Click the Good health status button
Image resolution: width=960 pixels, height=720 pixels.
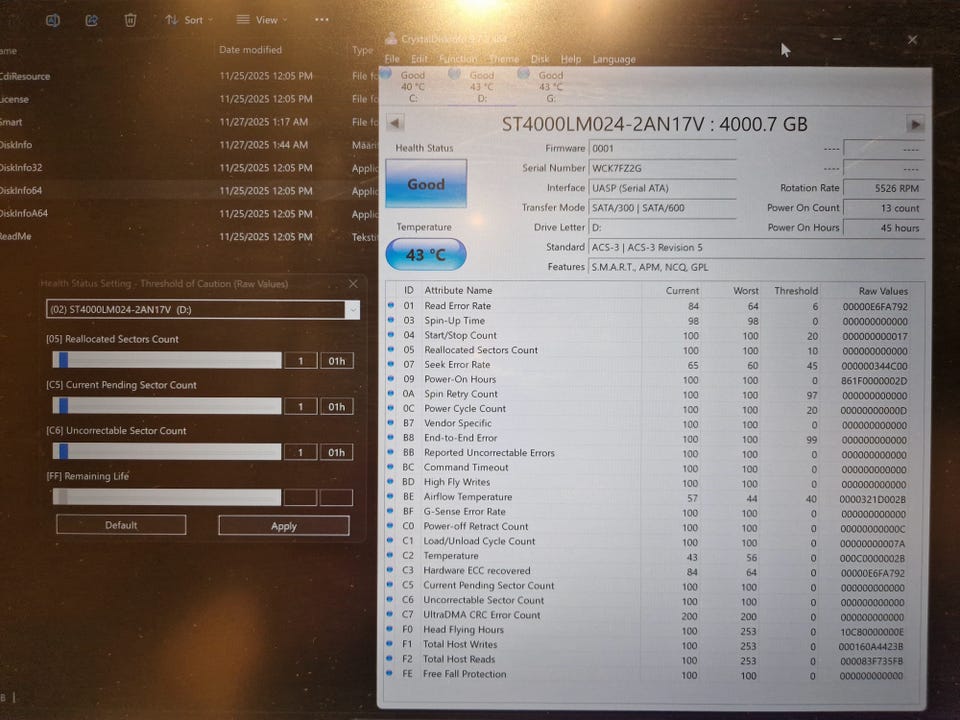click(x=426, y=184)
